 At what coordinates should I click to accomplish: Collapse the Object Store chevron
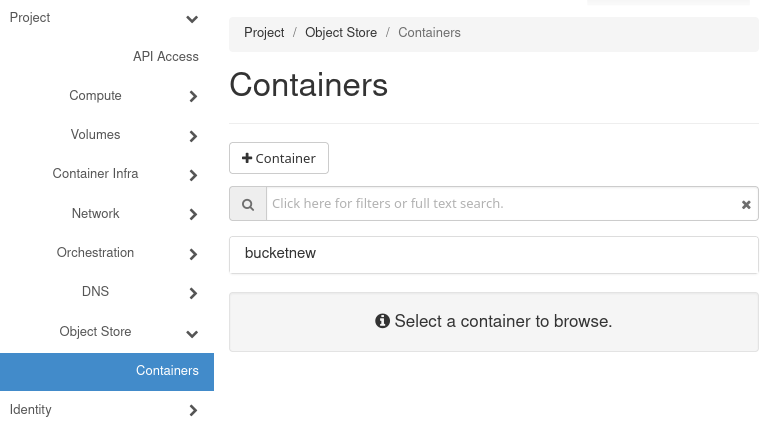coord(192,333)
